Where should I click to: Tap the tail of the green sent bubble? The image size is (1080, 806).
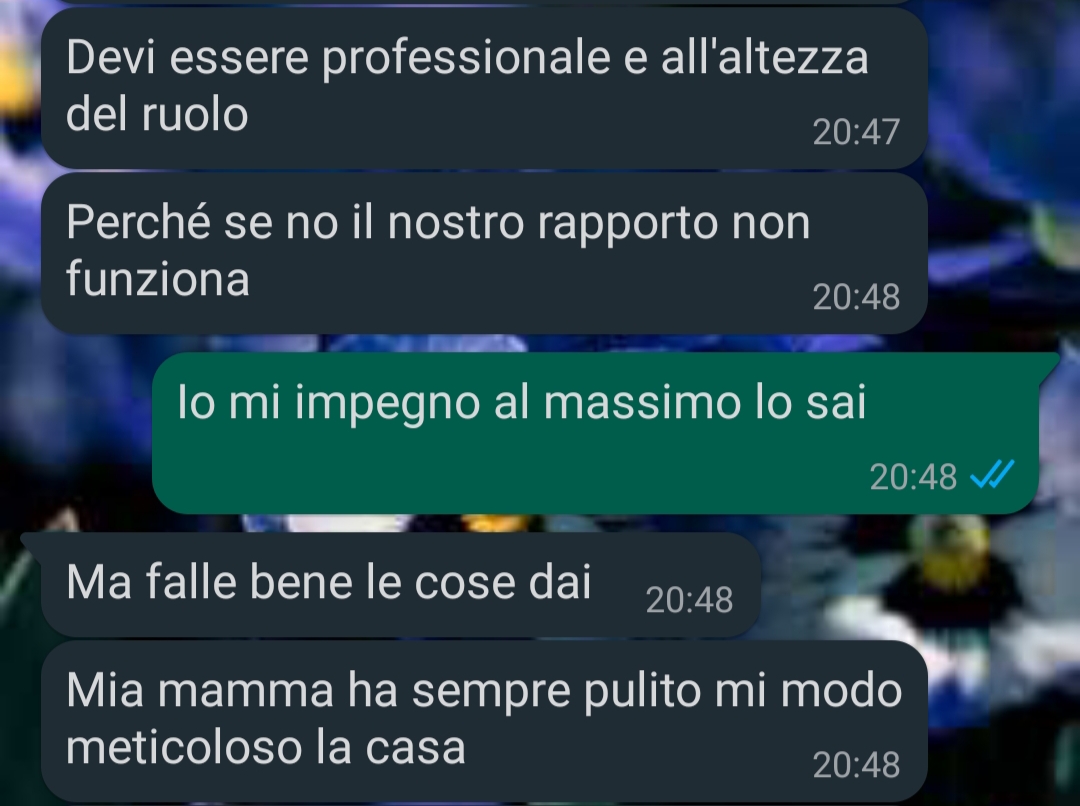(x=1048, y=364)
